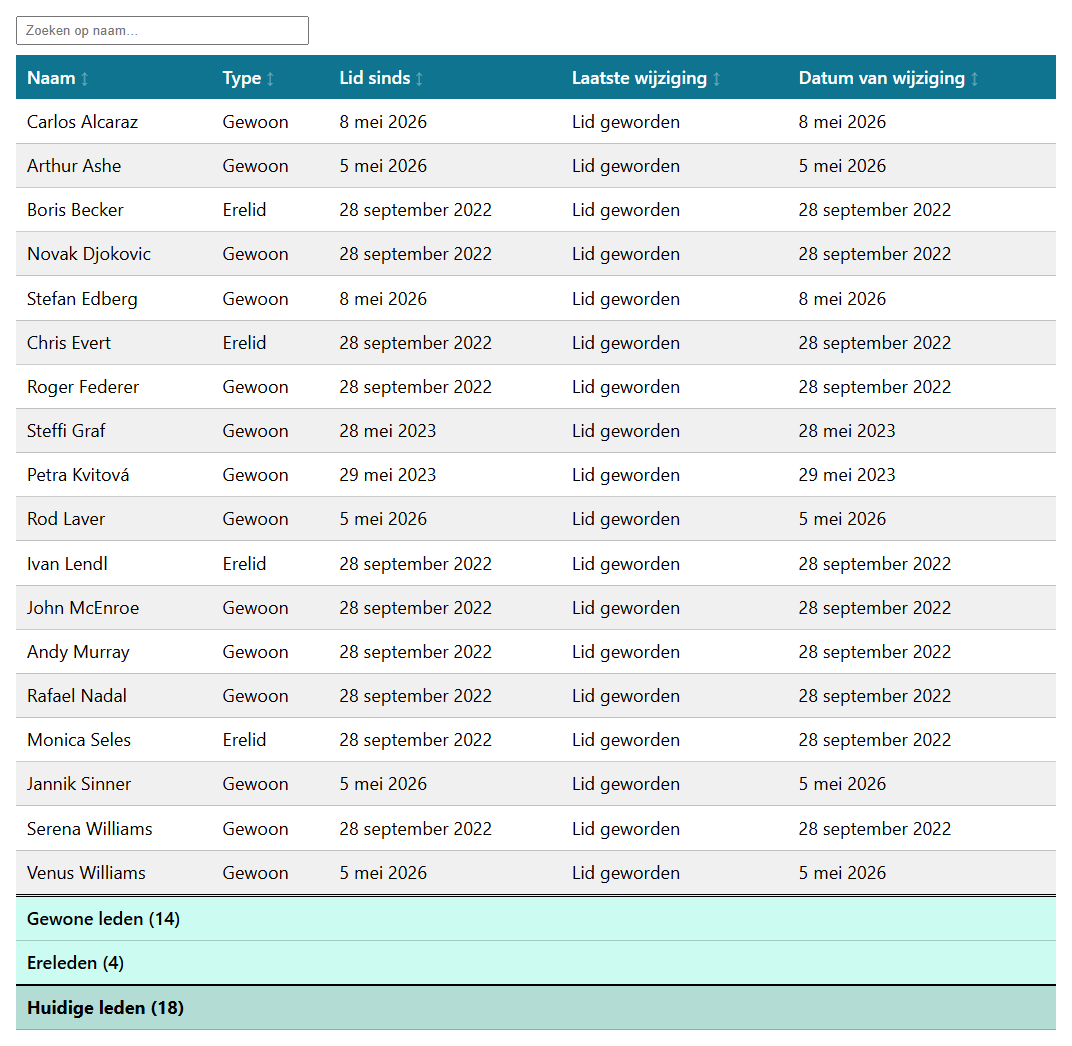Viewport: 1072px width, 1046px height.
Task: Click '29 mei 2023' Lid sinds for Petra Kvitová
Action: point(388,475)
